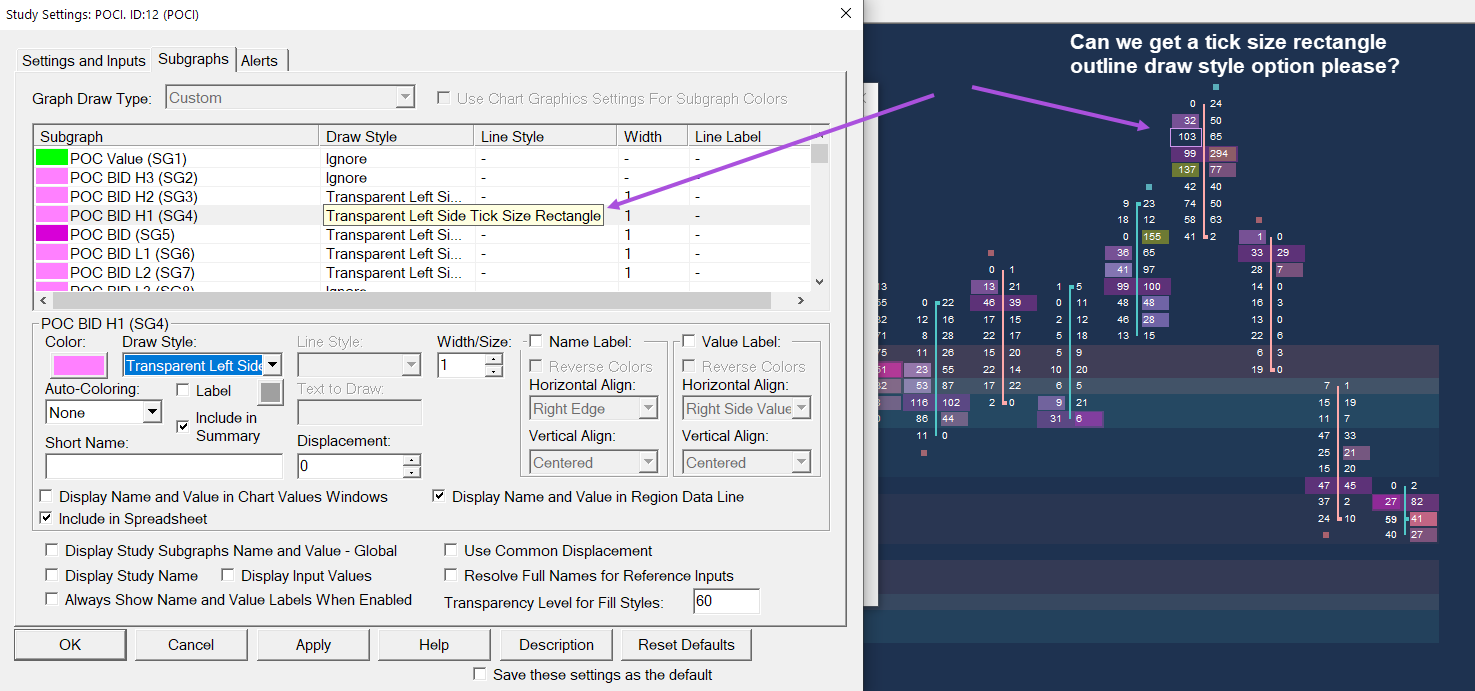Open the Draw Style dropdown
The height and width of the screenshot is (691, 1475).
pyautogui.click(x=273, y=366)
